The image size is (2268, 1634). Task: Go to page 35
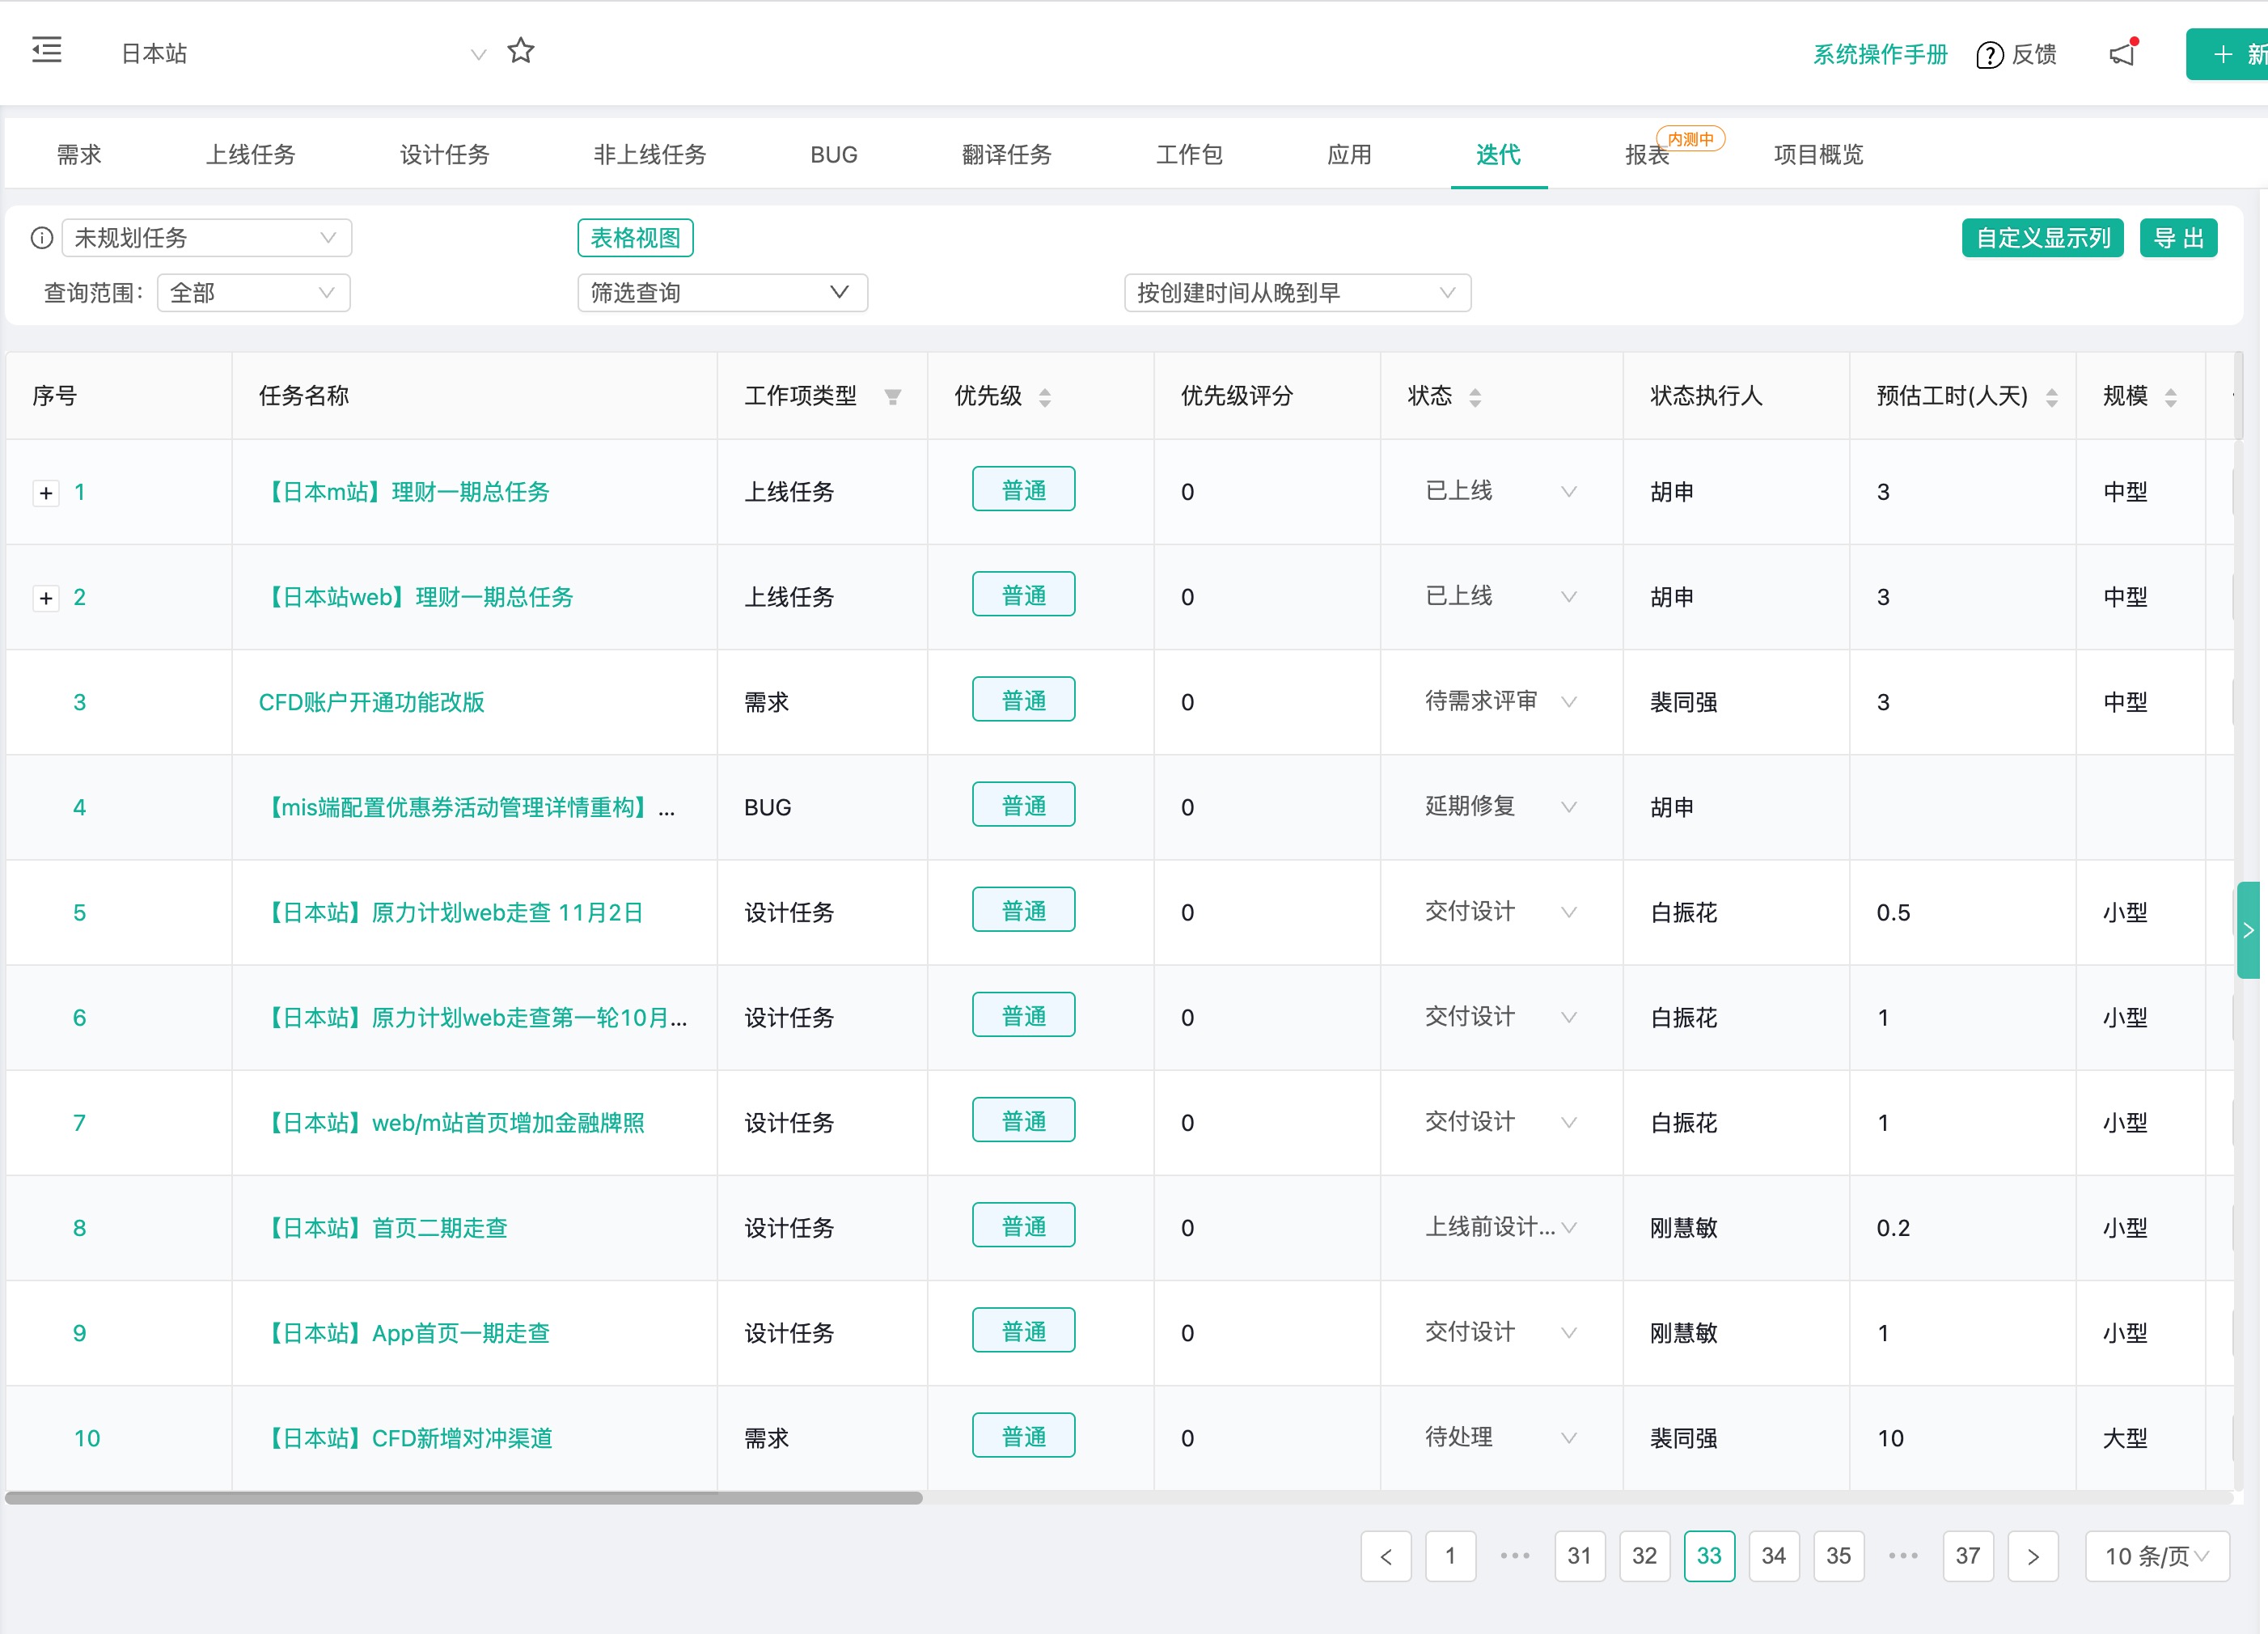pos(1839,1556)
